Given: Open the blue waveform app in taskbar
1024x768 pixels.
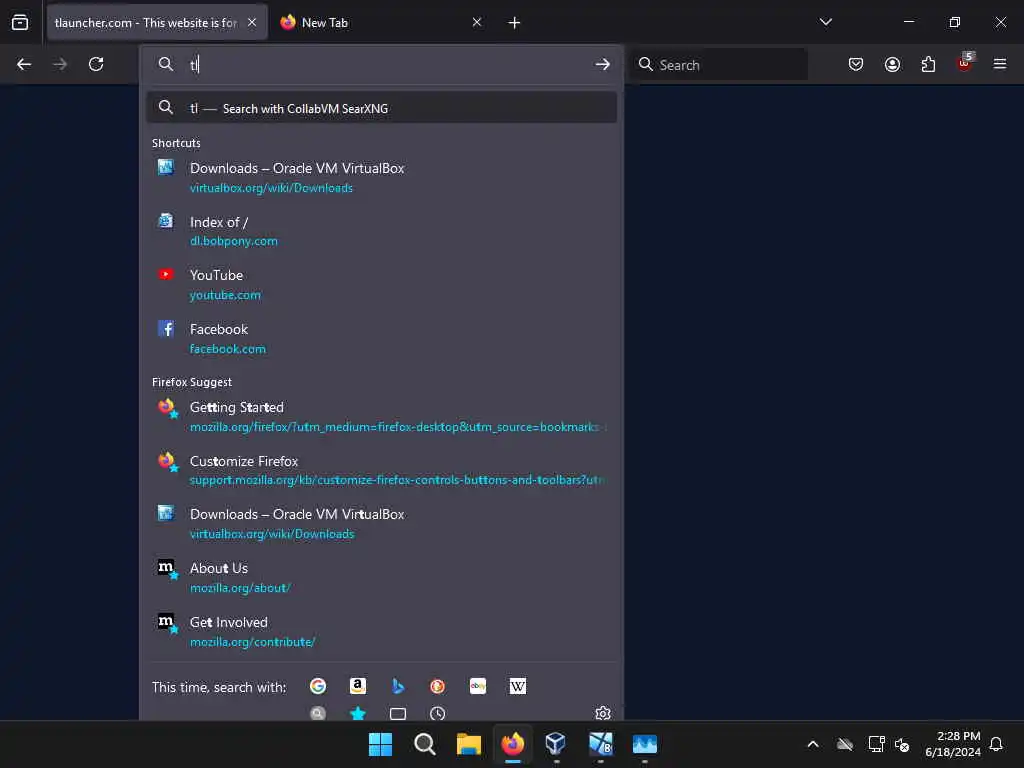Looking at the screenshot, I should coord(645,744).
